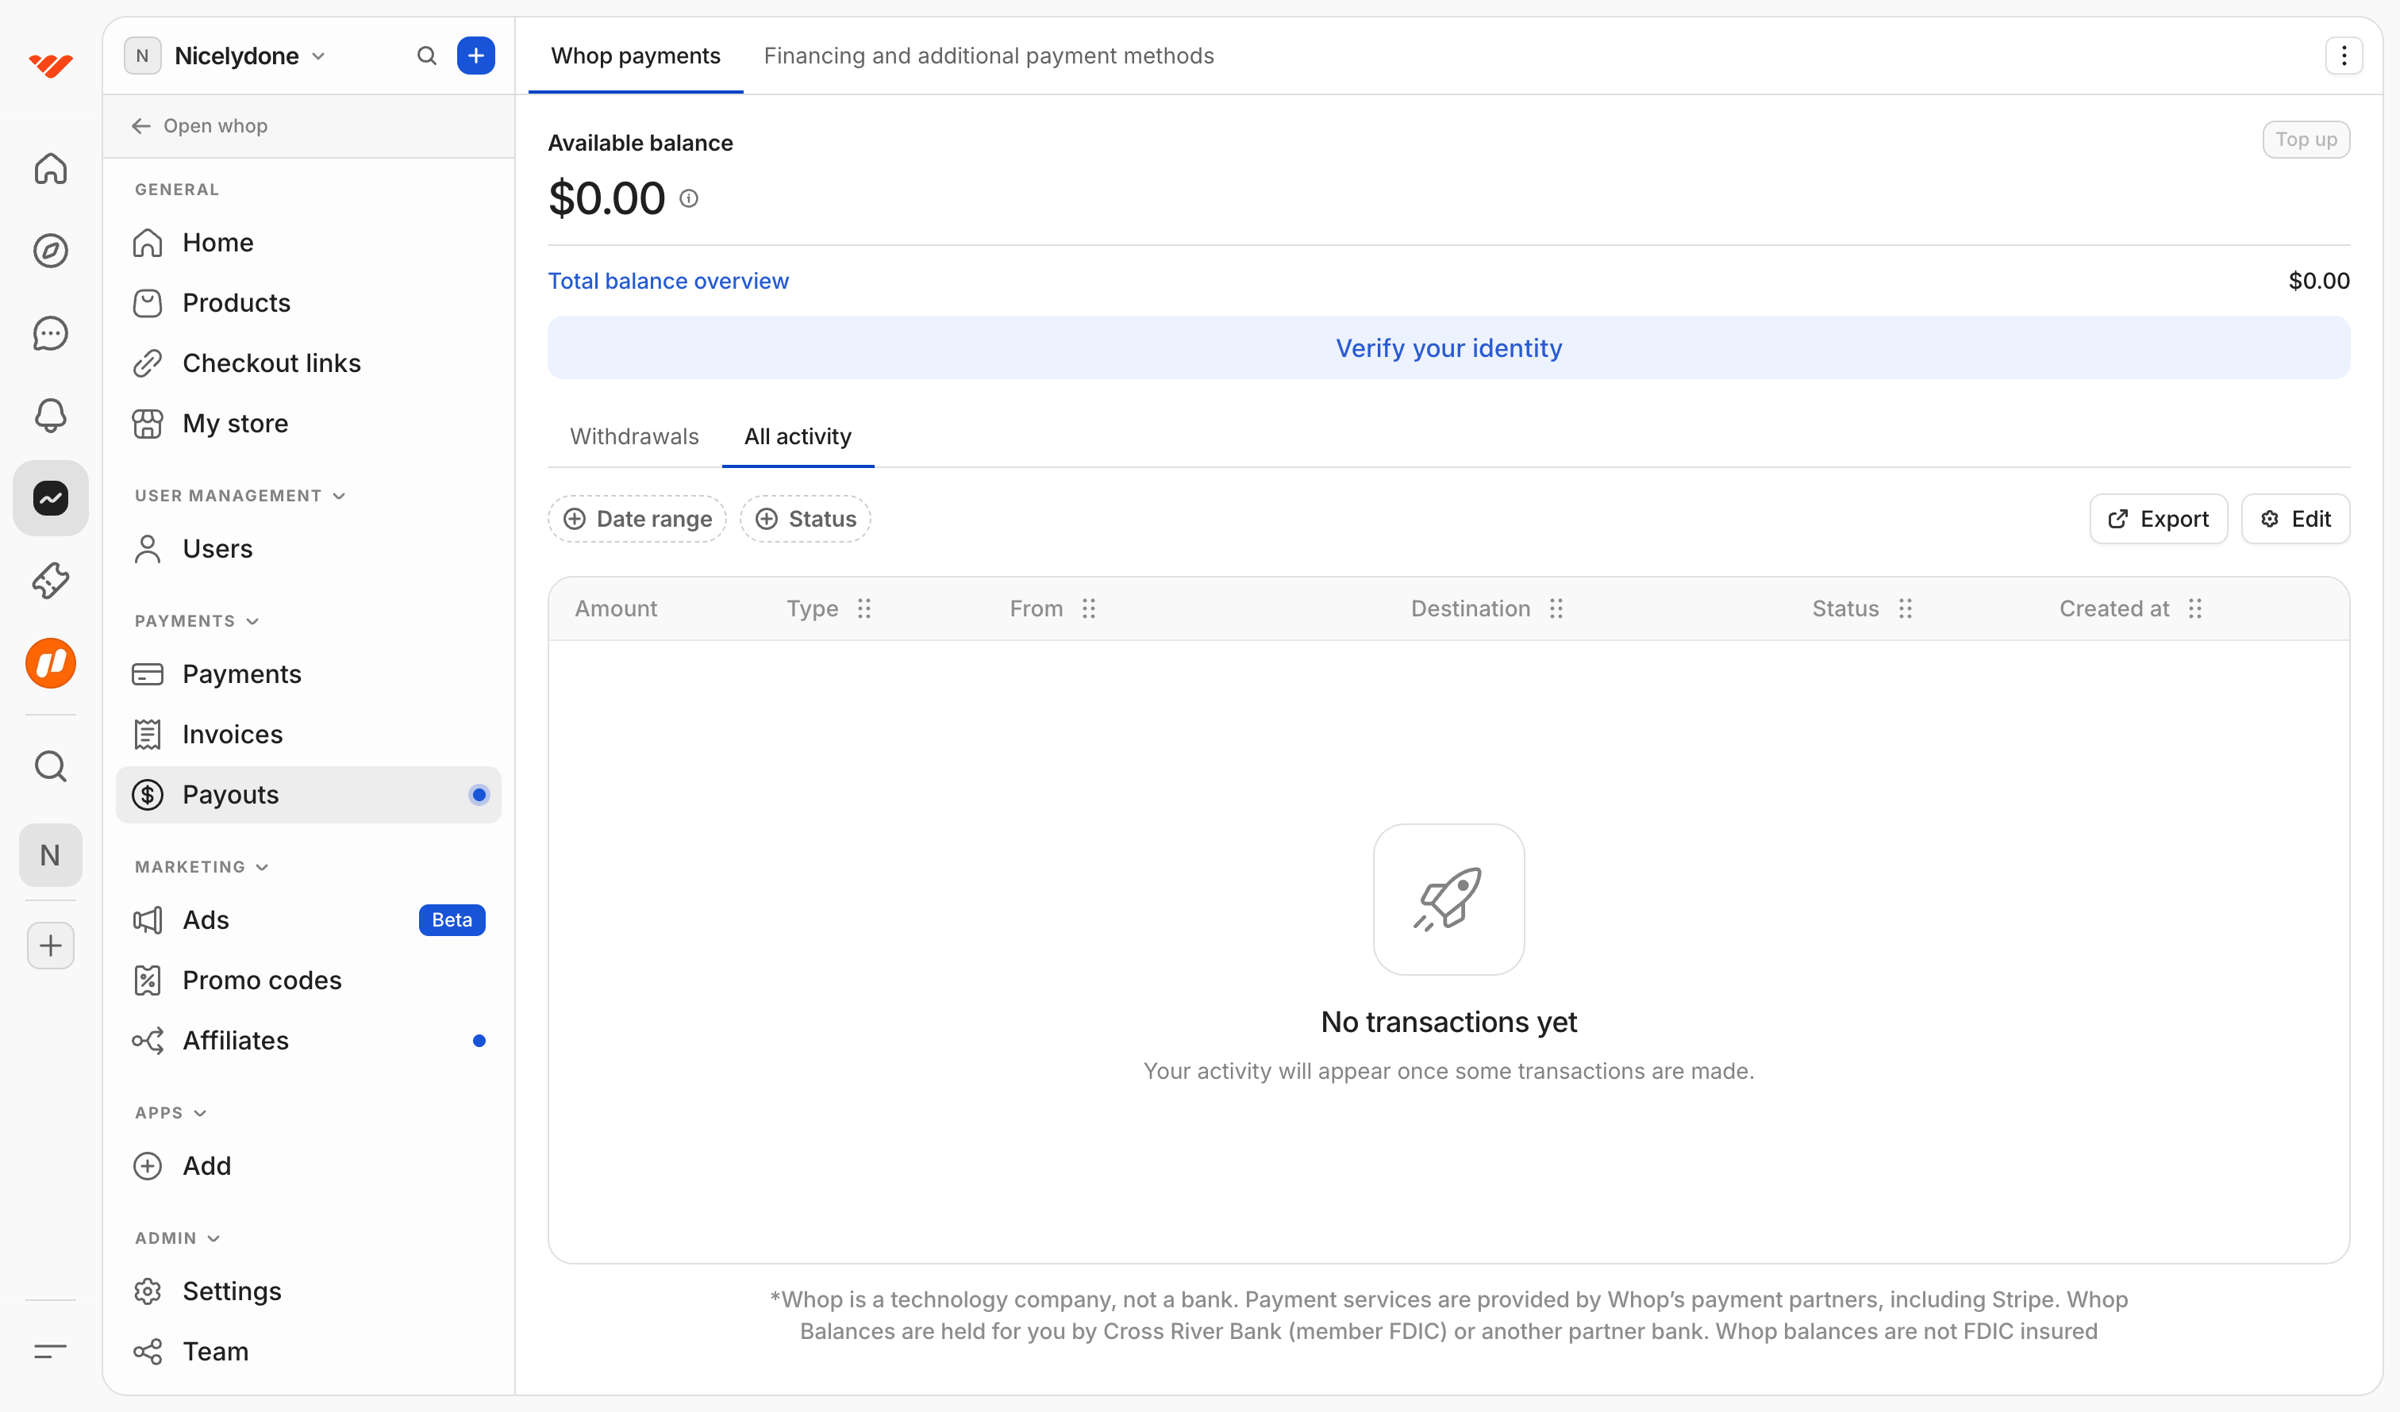Click the From column drag handle
Image resolution: width=2400 pixels, height=1412 pixels.
point(1089,609)
